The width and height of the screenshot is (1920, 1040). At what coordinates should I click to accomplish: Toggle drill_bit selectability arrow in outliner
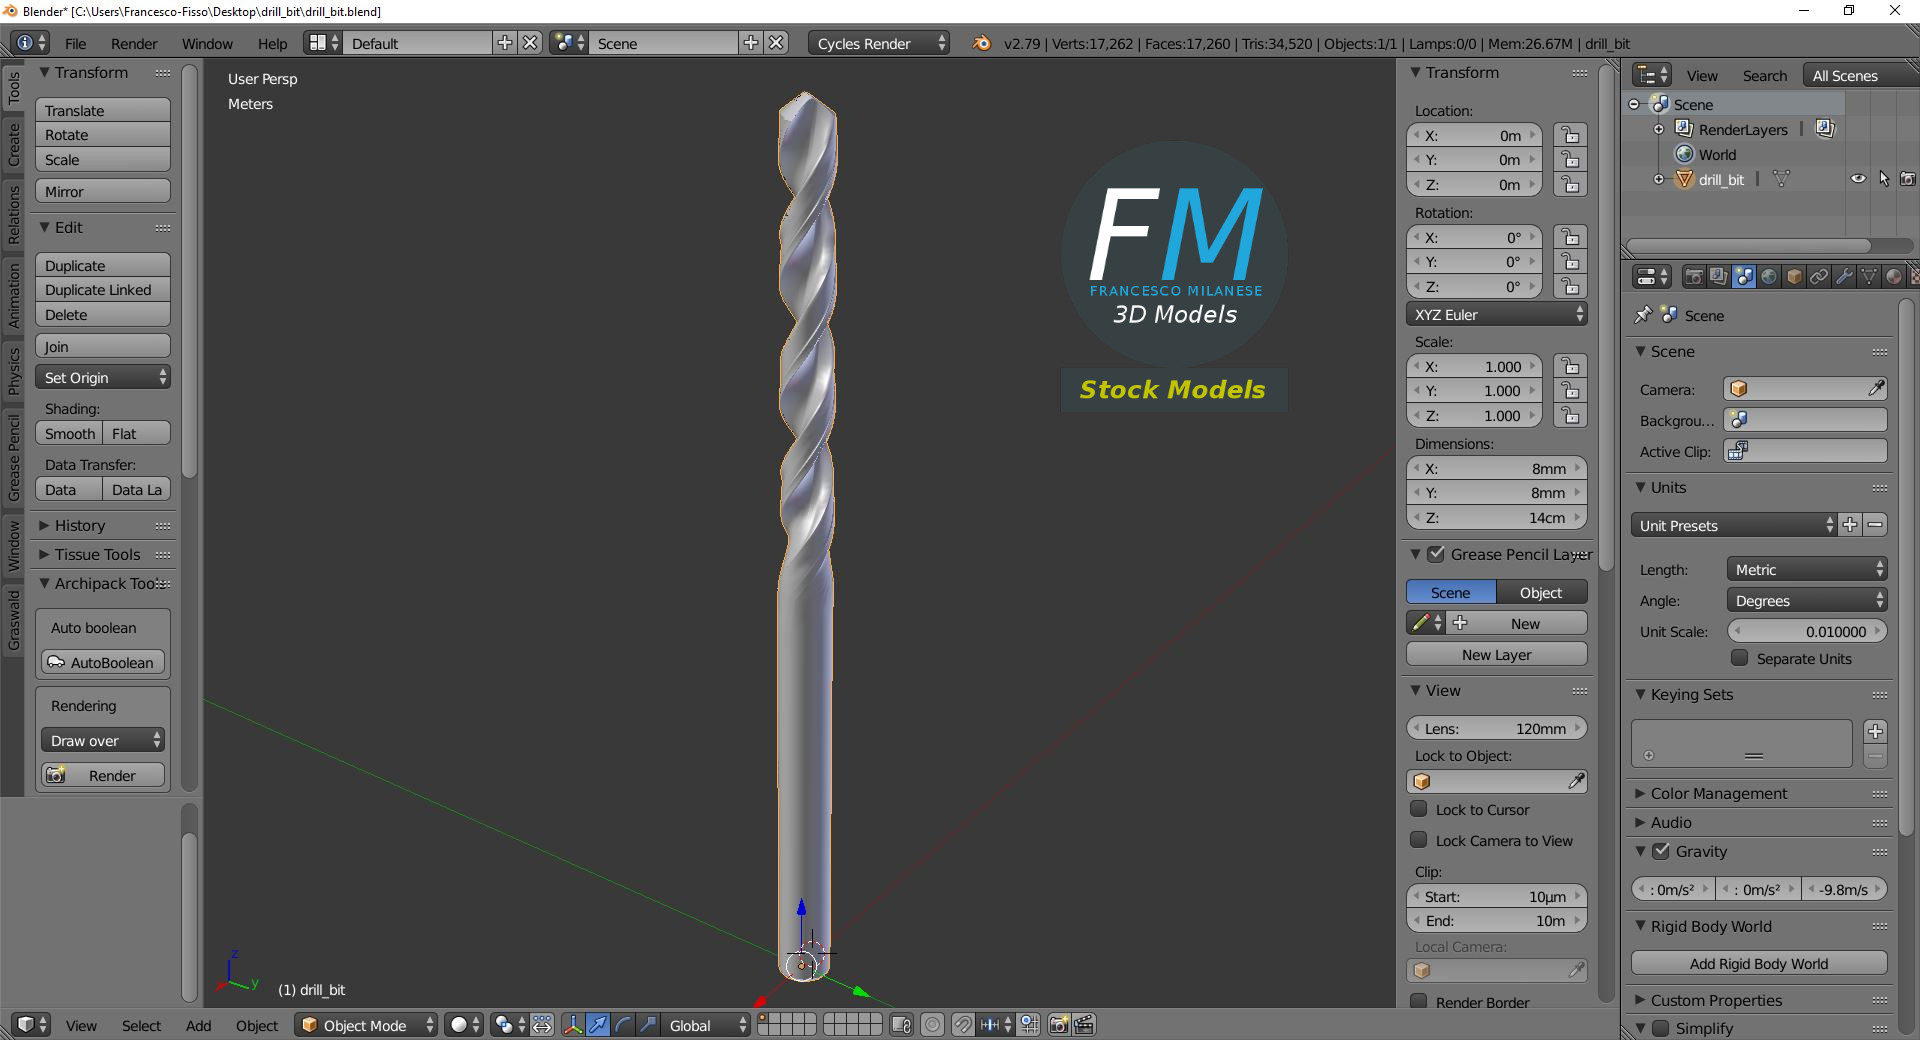click(1883, 179)
